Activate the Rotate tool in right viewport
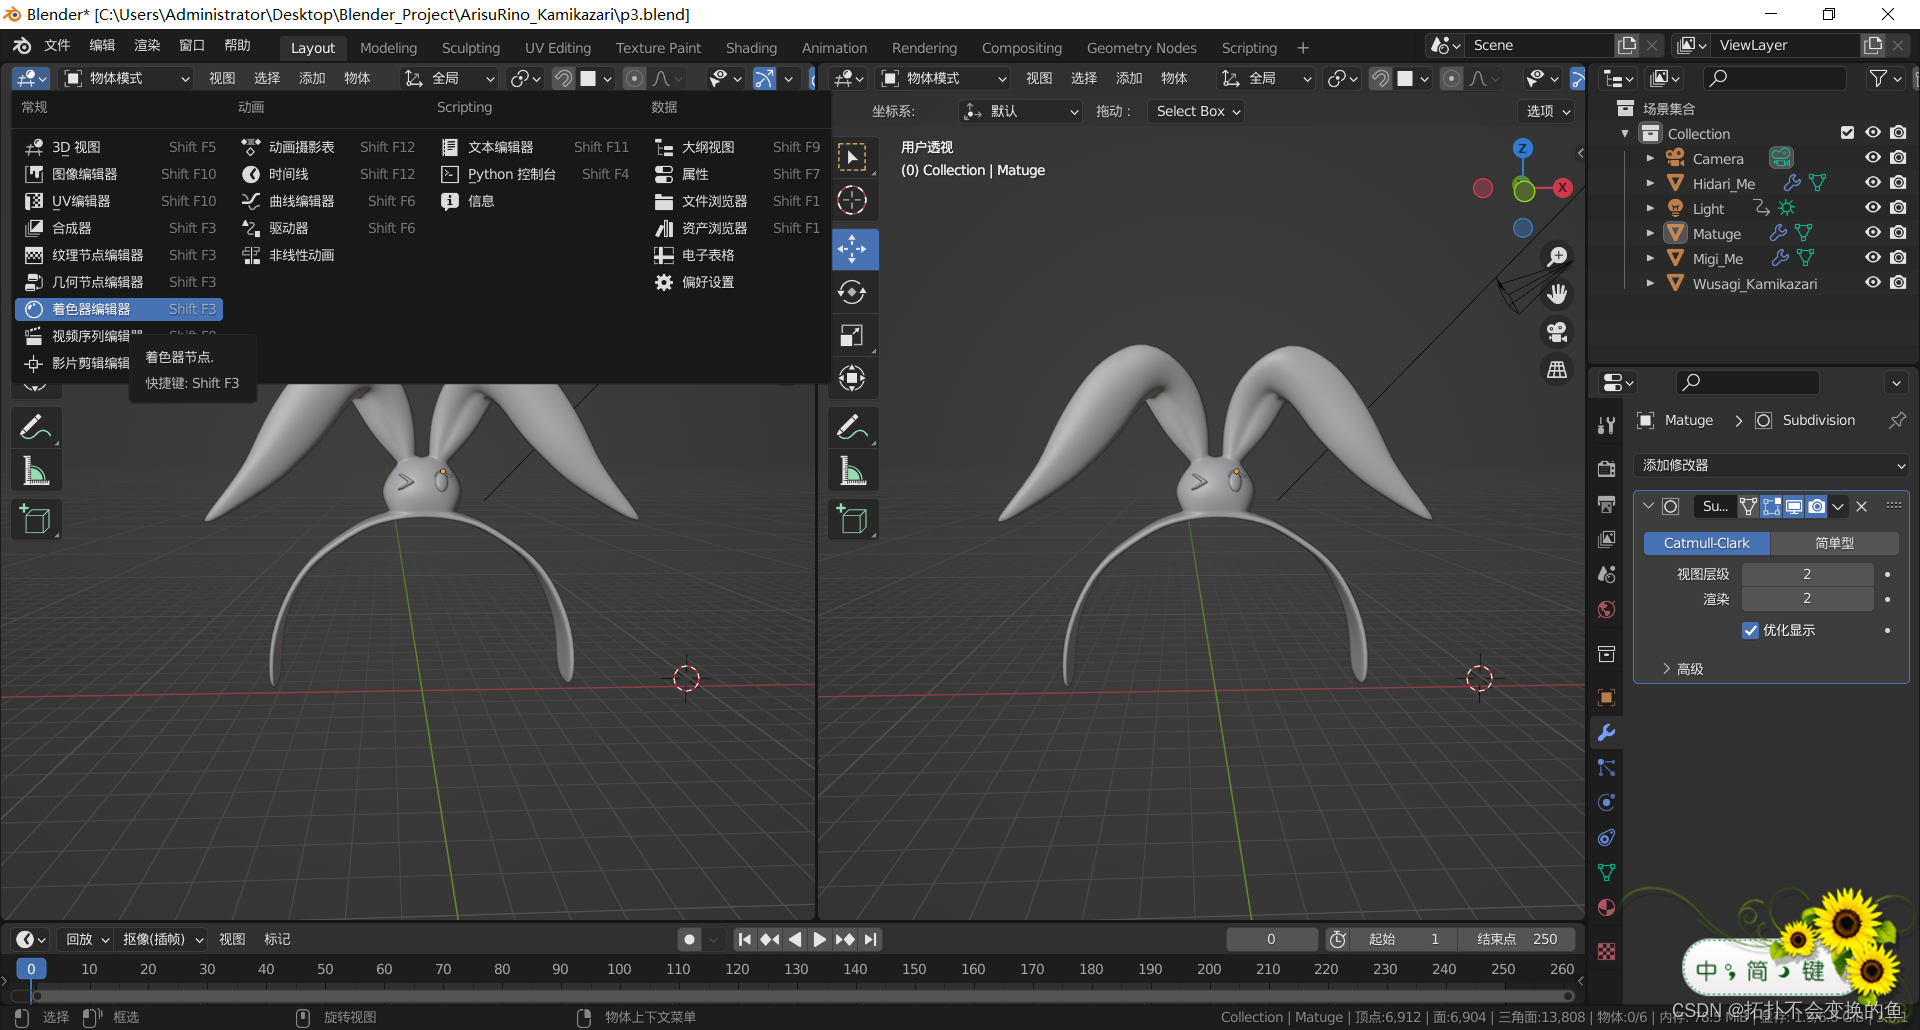The image size is (1920, 1030). 853,292
